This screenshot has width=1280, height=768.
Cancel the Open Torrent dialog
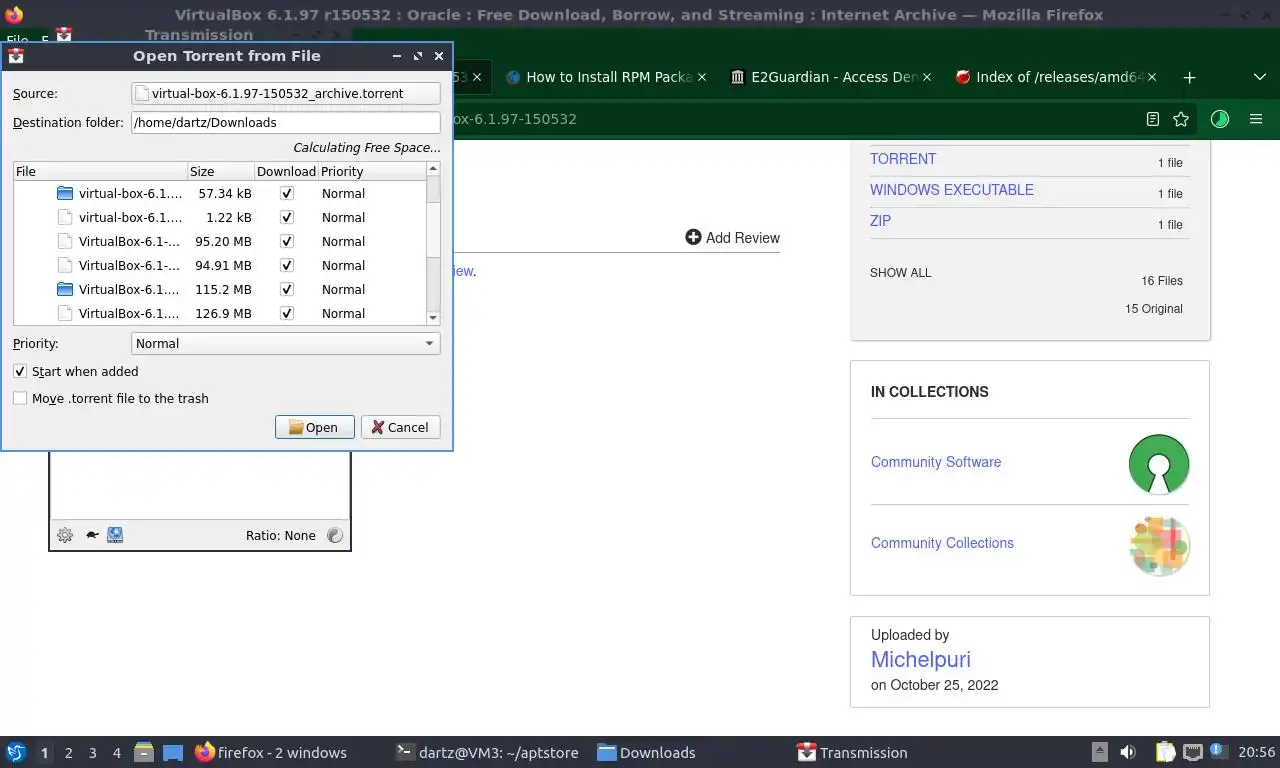click(400, 427)
